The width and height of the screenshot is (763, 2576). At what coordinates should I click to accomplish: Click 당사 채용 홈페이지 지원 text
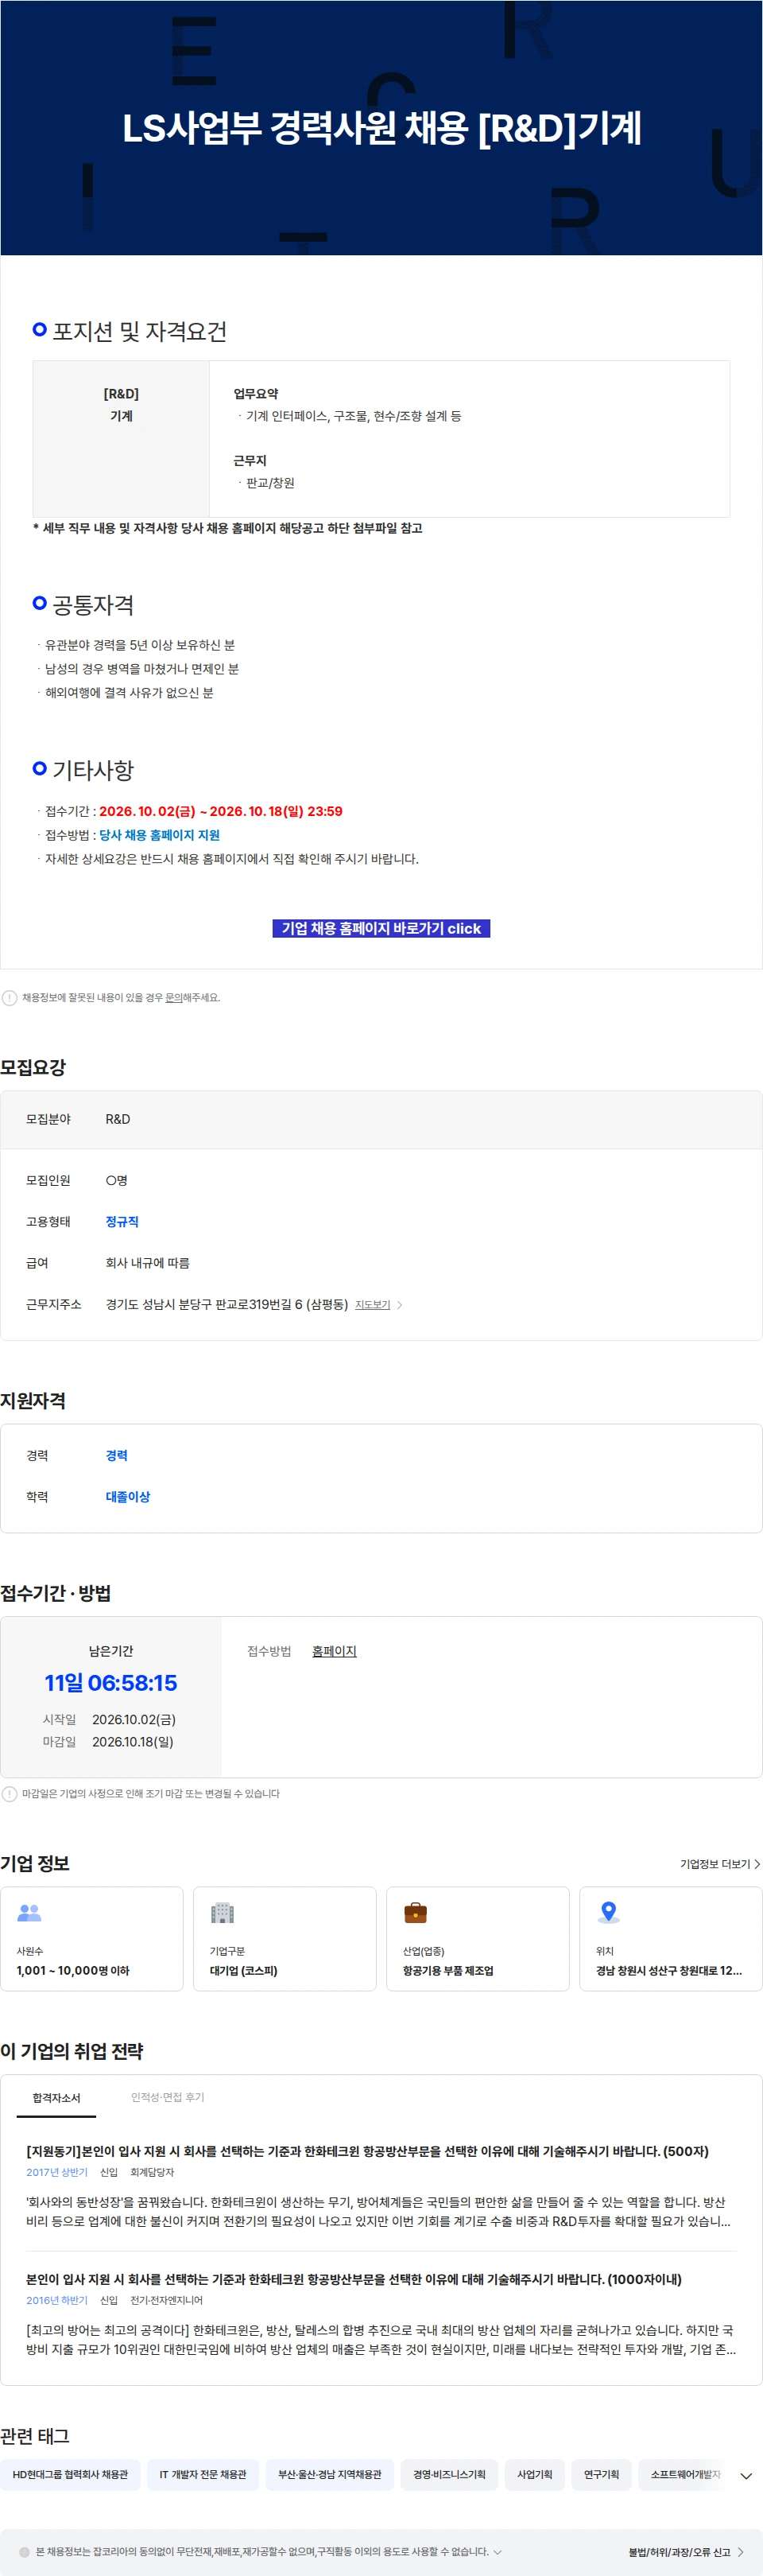159,835
